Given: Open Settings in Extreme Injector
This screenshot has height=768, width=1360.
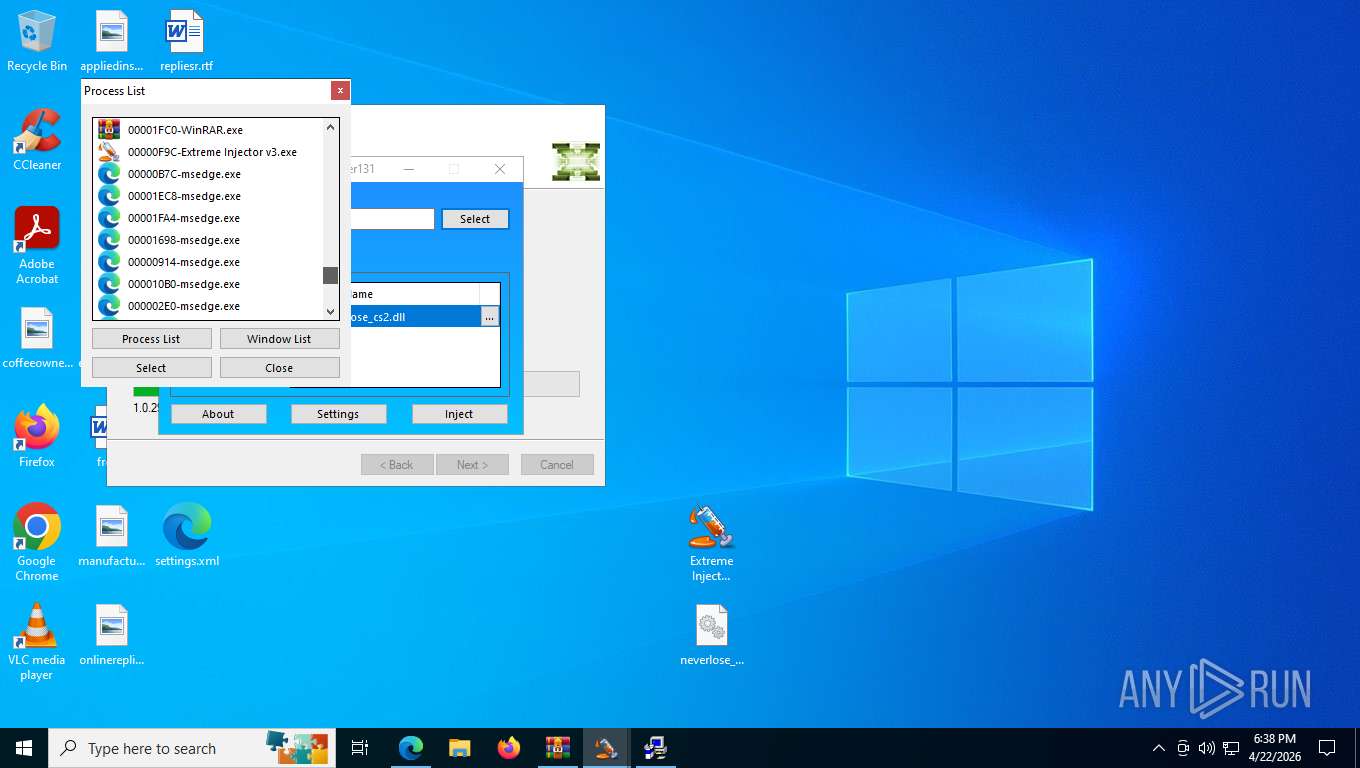Looking at the screenshot, I should 338,414.
